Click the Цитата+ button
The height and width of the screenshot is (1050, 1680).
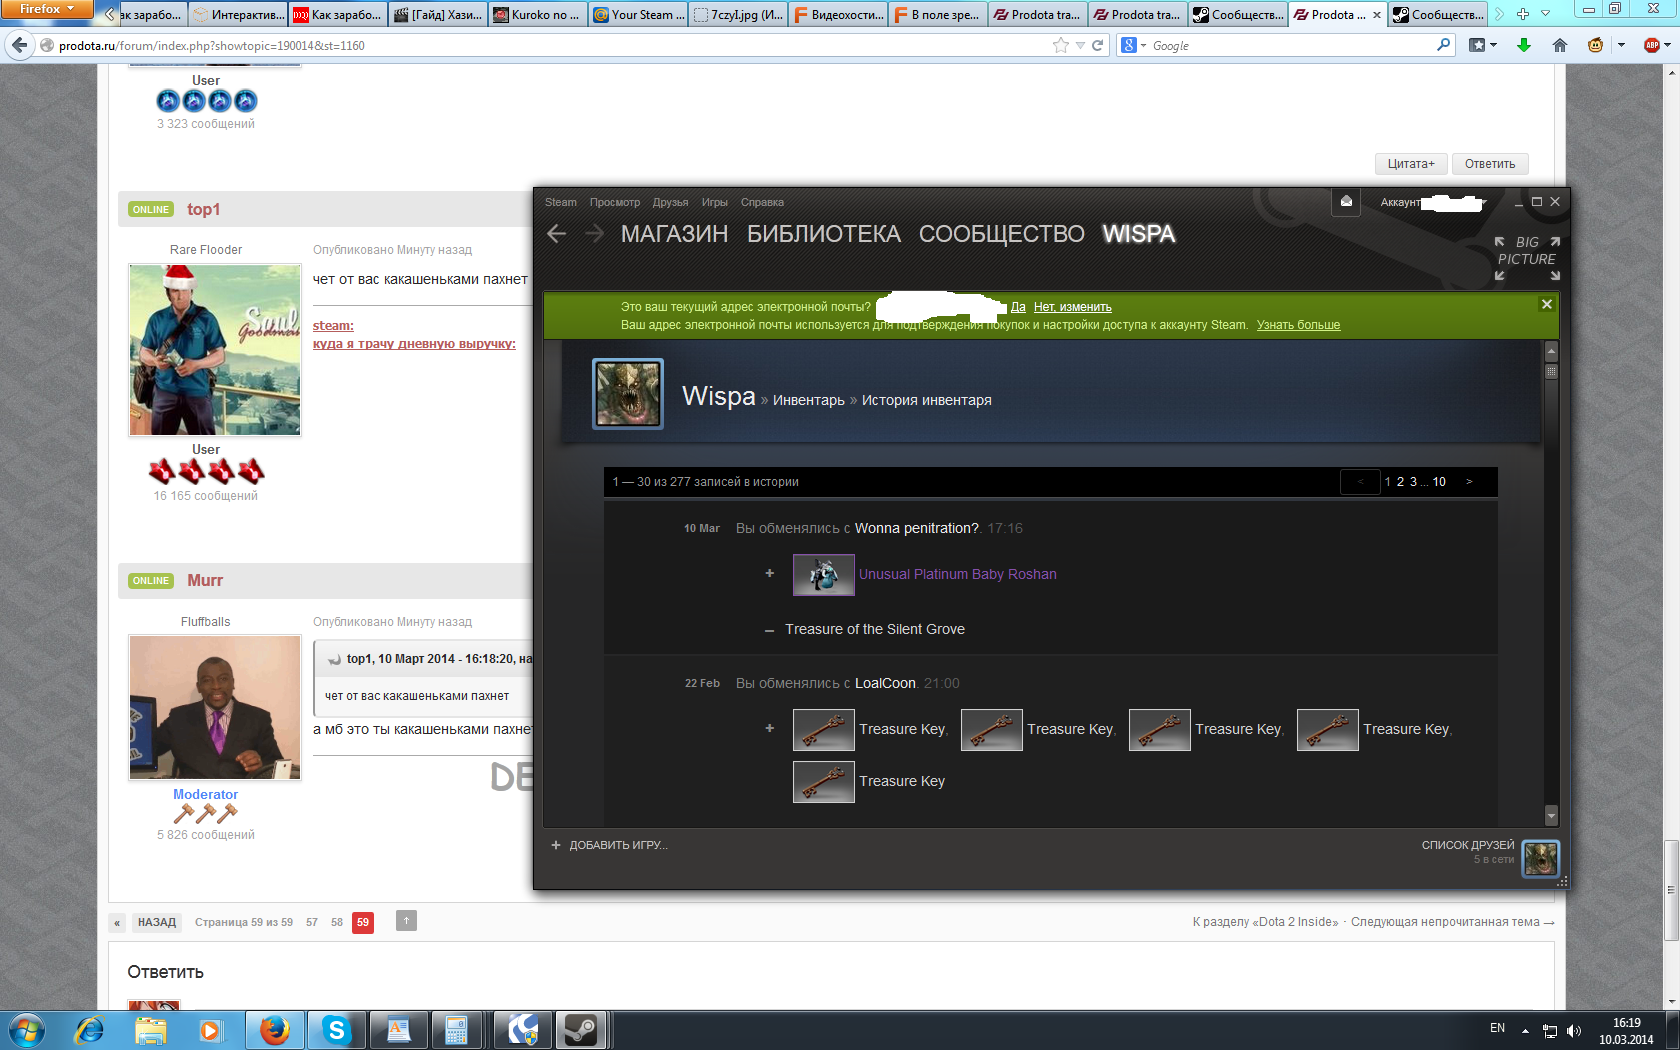(1410, 164)
